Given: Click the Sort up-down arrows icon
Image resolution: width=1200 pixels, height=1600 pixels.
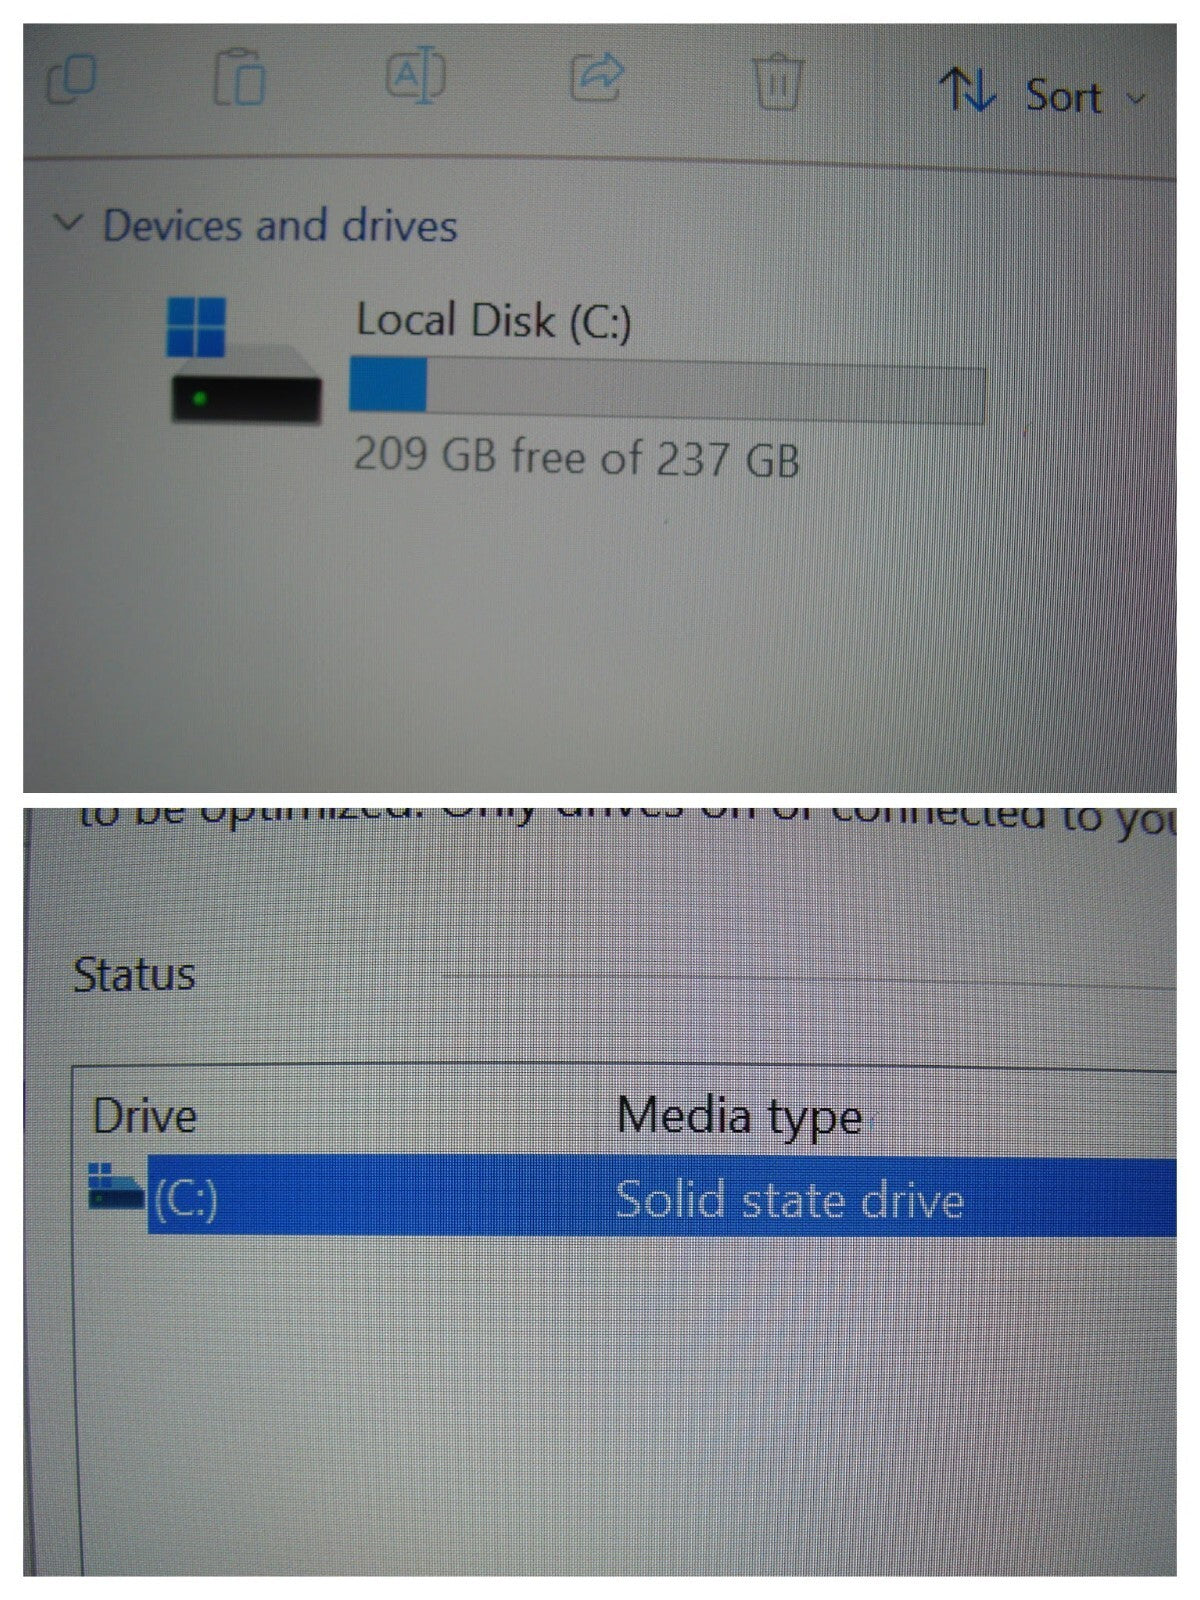Looking at the screenshot, I should pos(967,89).
